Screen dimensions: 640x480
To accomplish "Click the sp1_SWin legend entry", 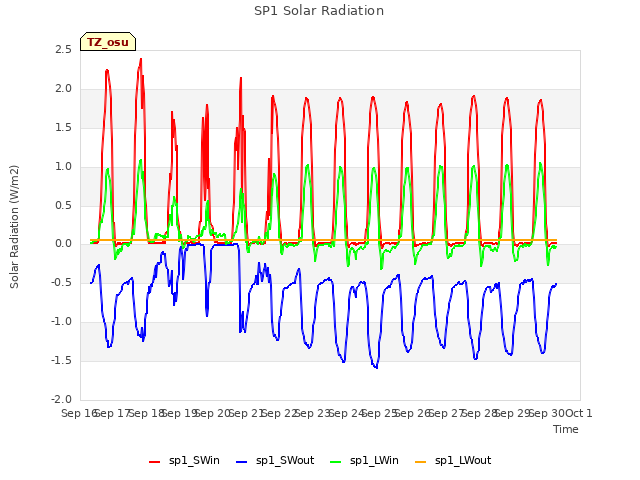I will click(x=184, y=461).
